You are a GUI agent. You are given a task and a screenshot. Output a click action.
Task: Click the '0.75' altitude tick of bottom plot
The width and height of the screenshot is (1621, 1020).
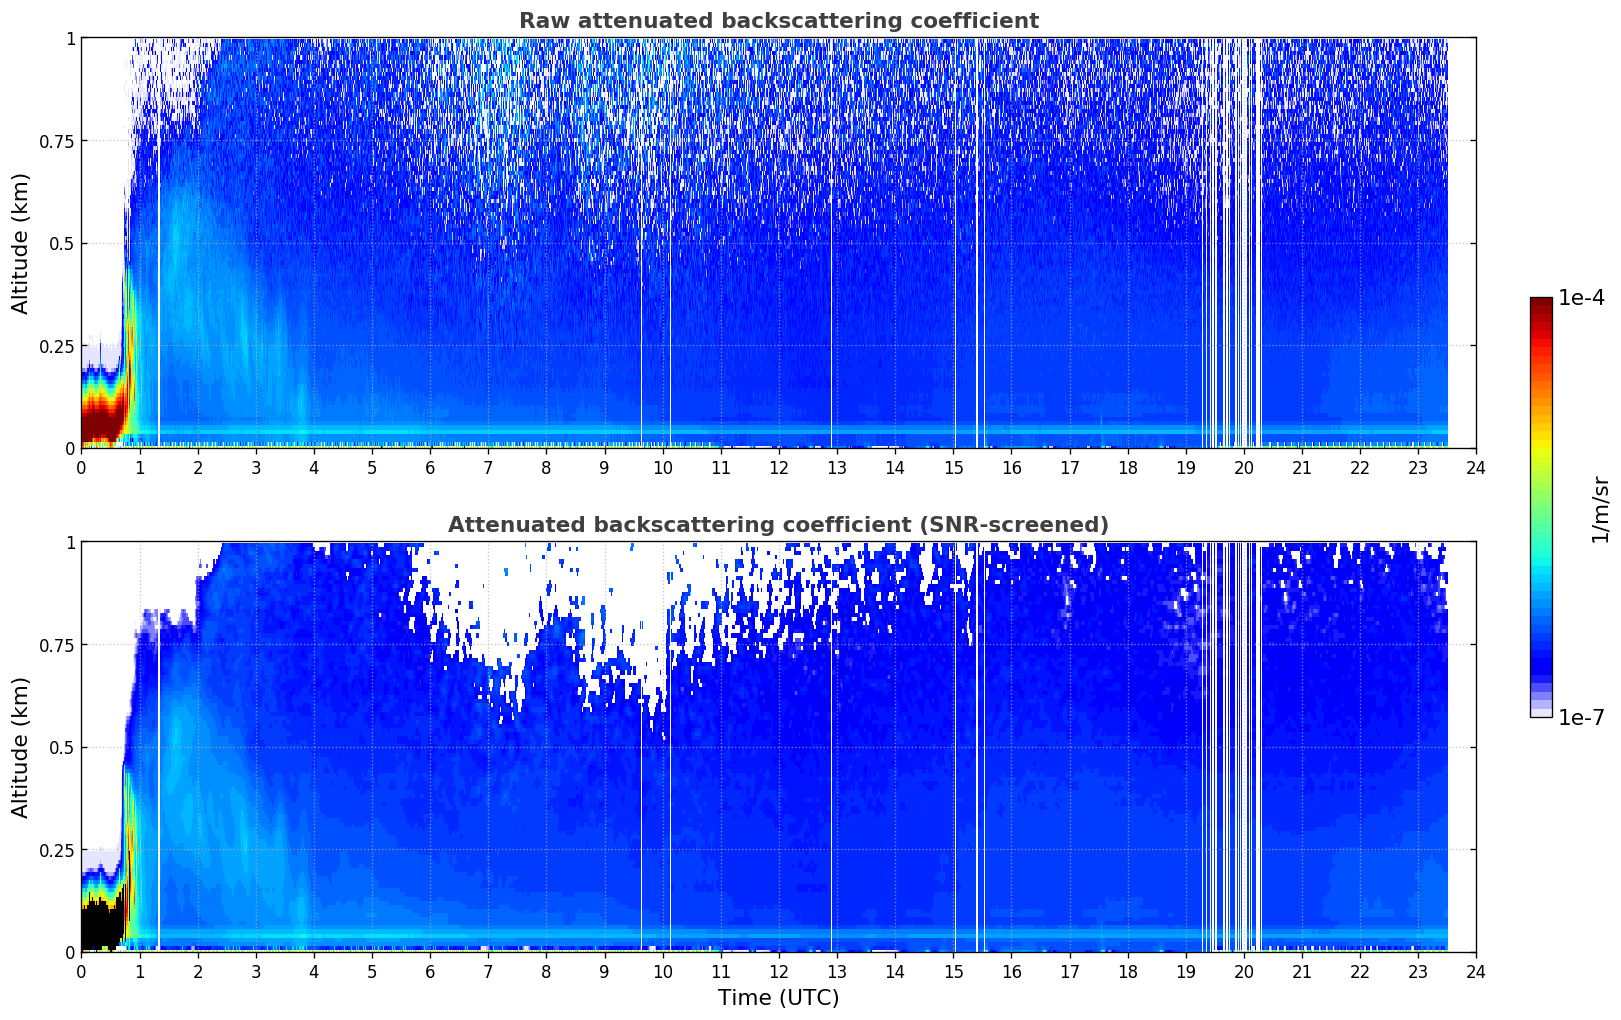point(57,645)
